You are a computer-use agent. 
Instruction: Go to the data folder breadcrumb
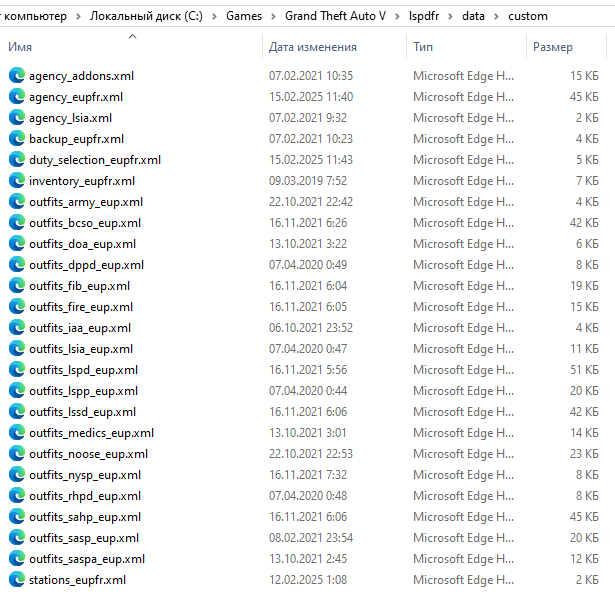coord(473,16)
